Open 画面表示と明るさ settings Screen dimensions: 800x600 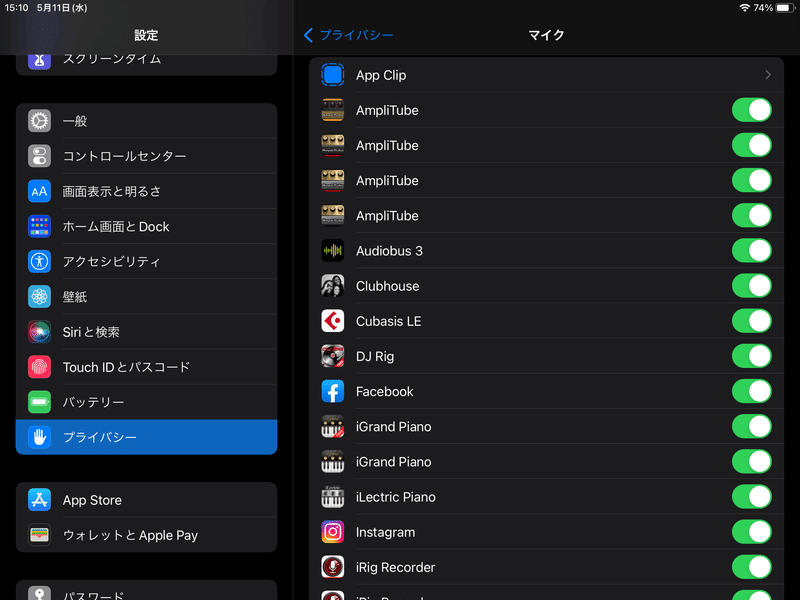[146, 191]
